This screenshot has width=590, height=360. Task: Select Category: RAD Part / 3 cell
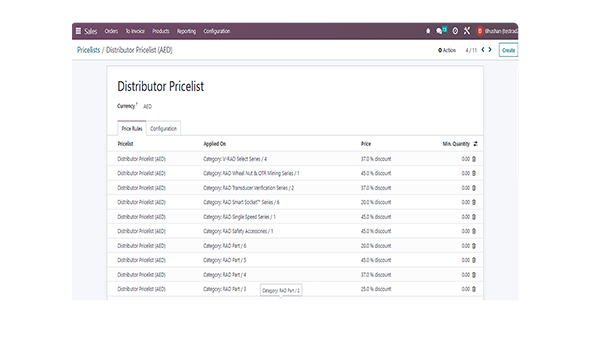pyautogui.click(x=225, y=289)
